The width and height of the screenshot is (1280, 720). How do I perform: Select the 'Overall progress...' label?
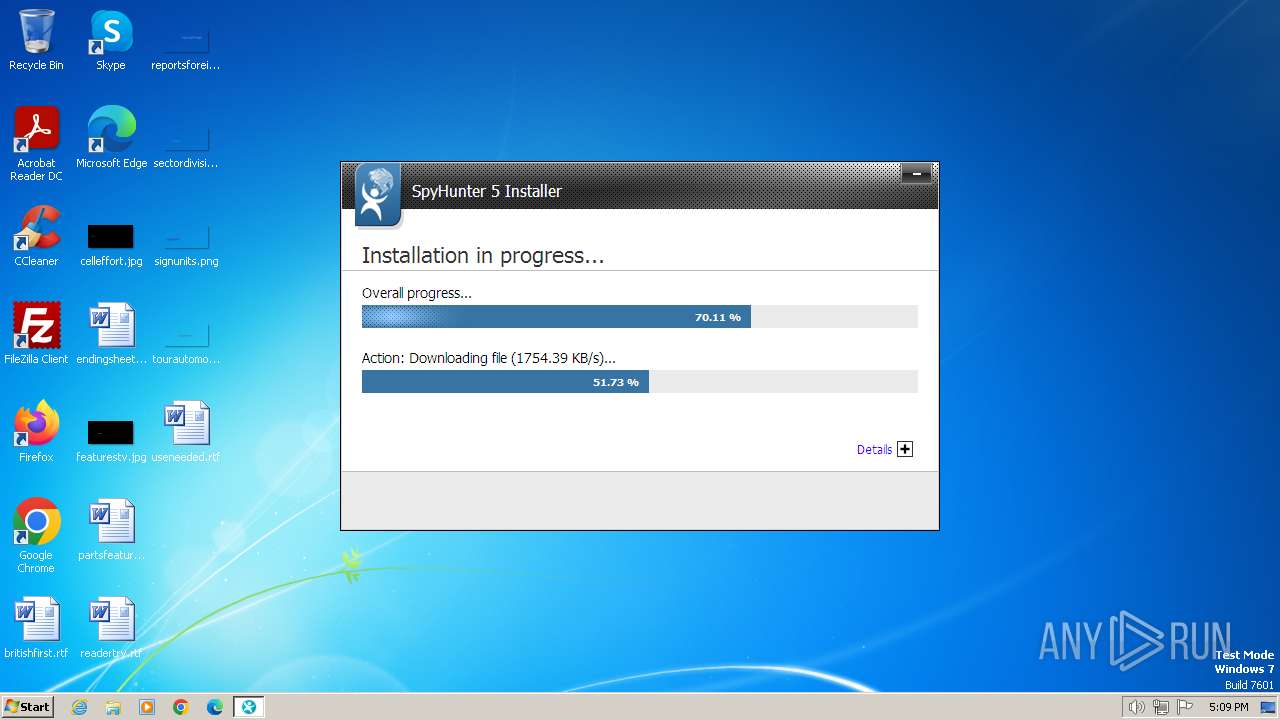point(416,293)
